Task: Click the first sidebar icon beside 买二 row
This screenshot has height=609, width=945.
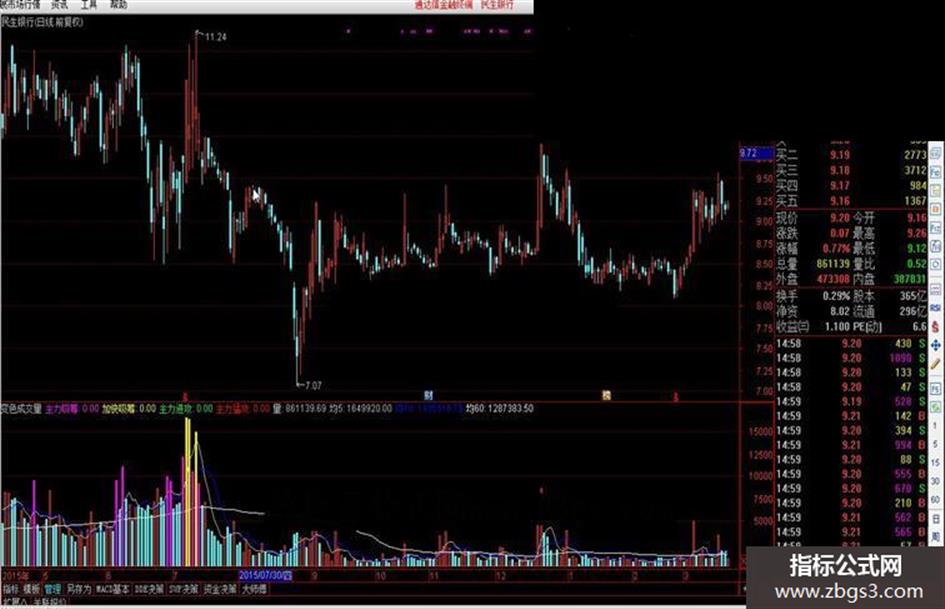Action: [x=935, y=154]
